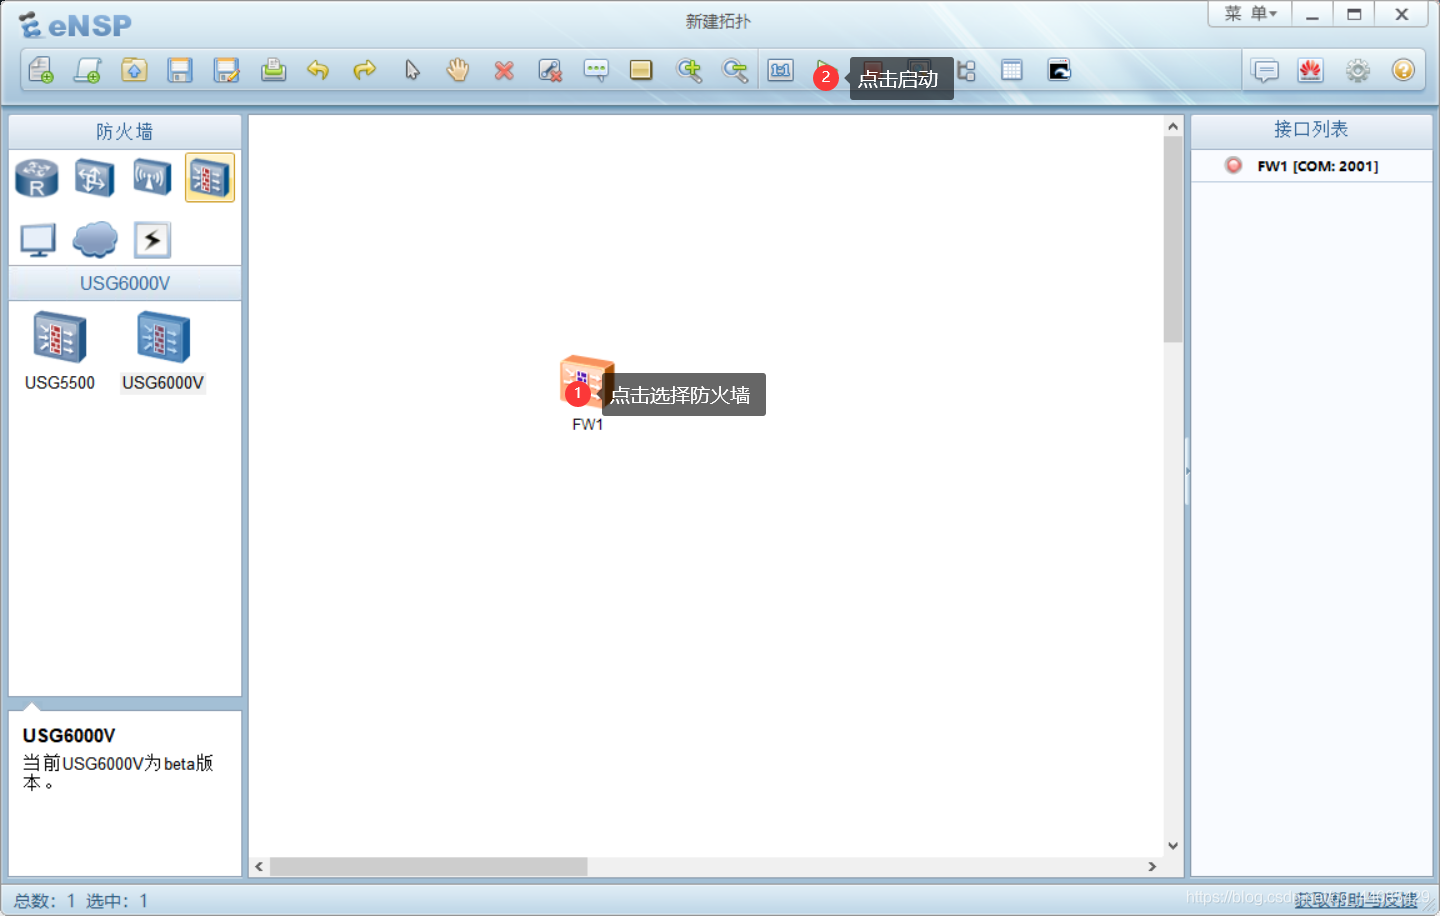The height and width of the screenshot is (916, 1440).
Task: Click the USG6000V description title
Action: [69, 736]
